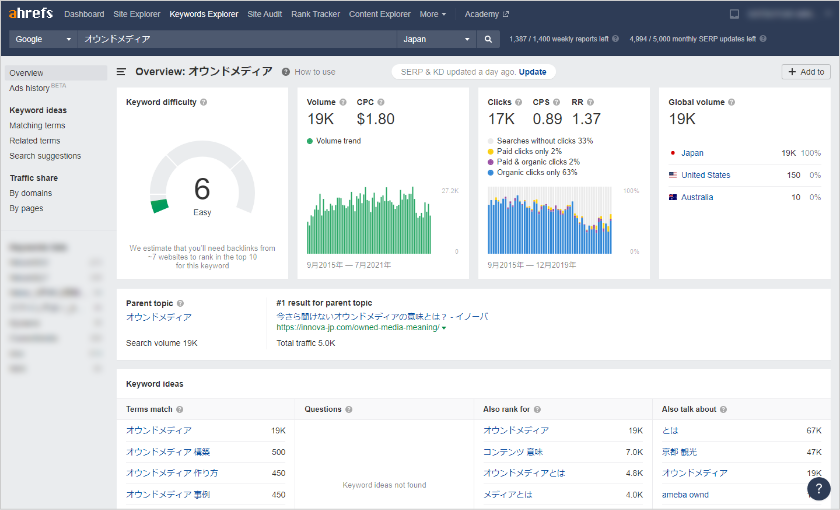Open Traffic share By domains

[x=31, y=193]
